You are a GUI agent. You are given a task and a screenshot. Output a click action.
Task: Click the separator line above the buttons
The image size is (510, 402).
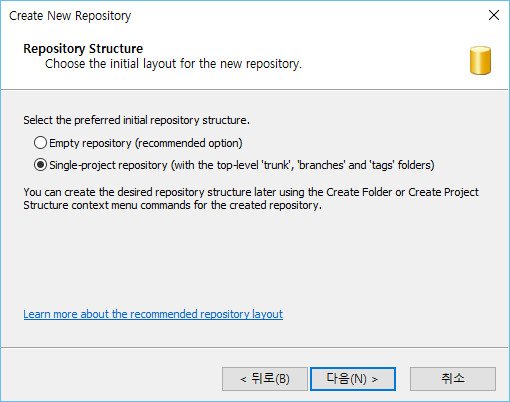pos(255,347)
